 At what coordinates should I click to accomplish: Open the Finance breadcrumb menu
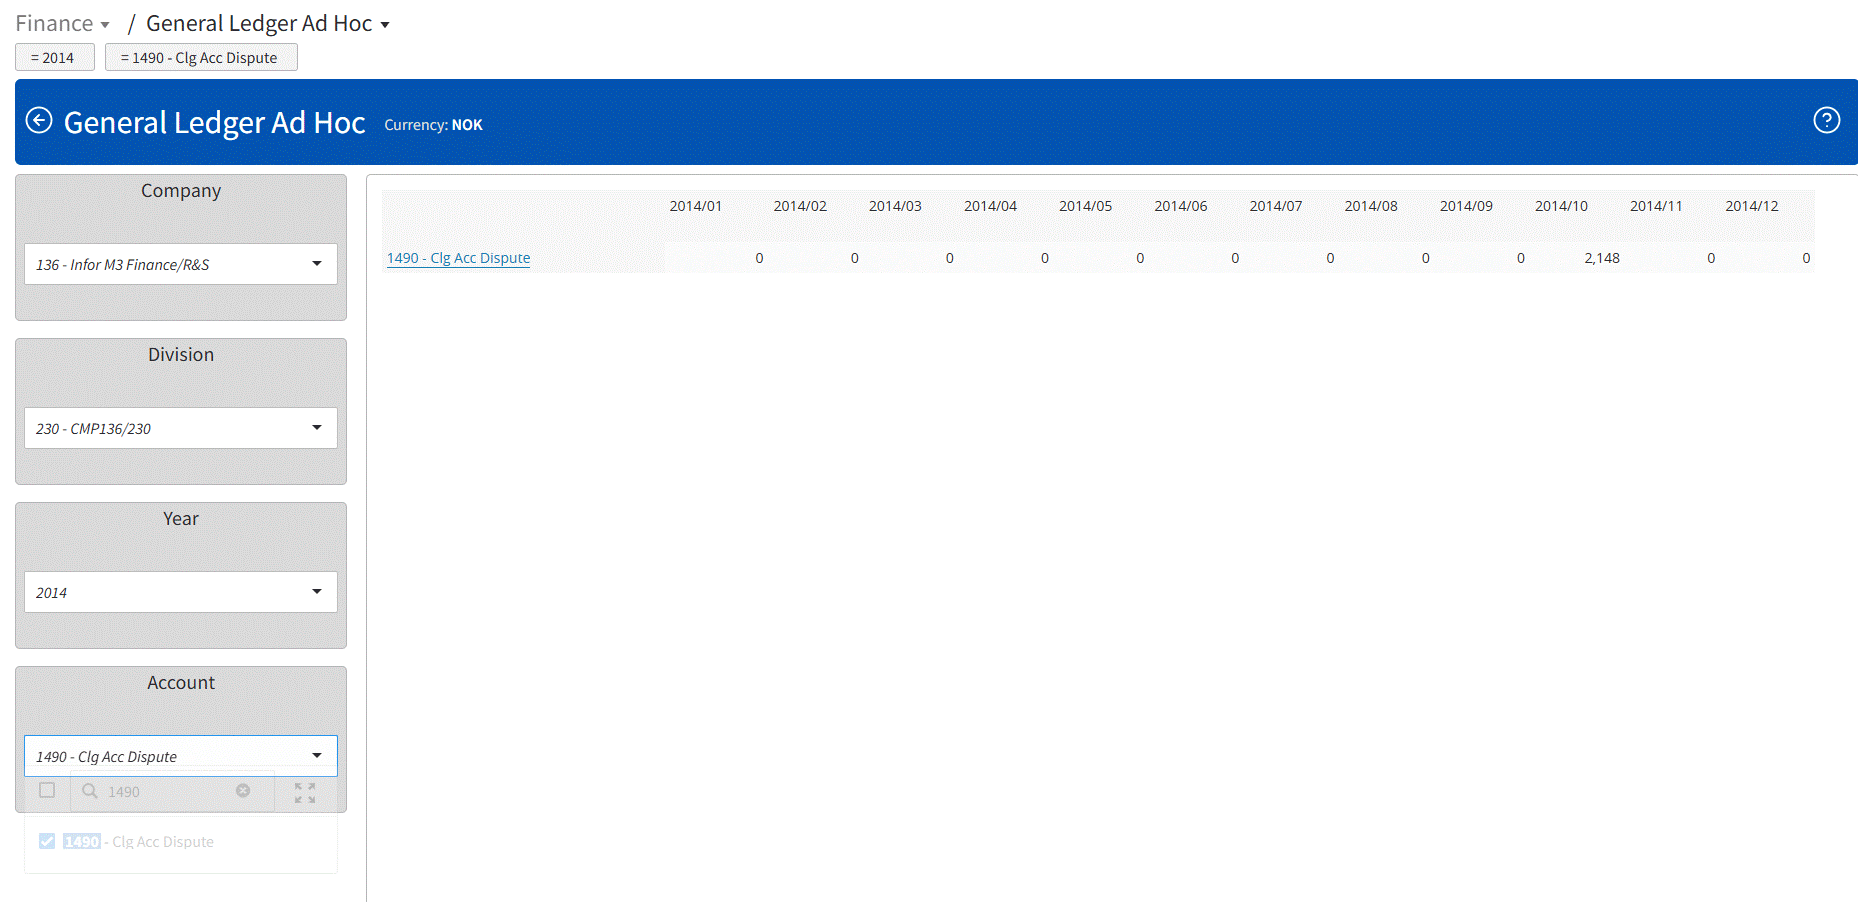55,23
